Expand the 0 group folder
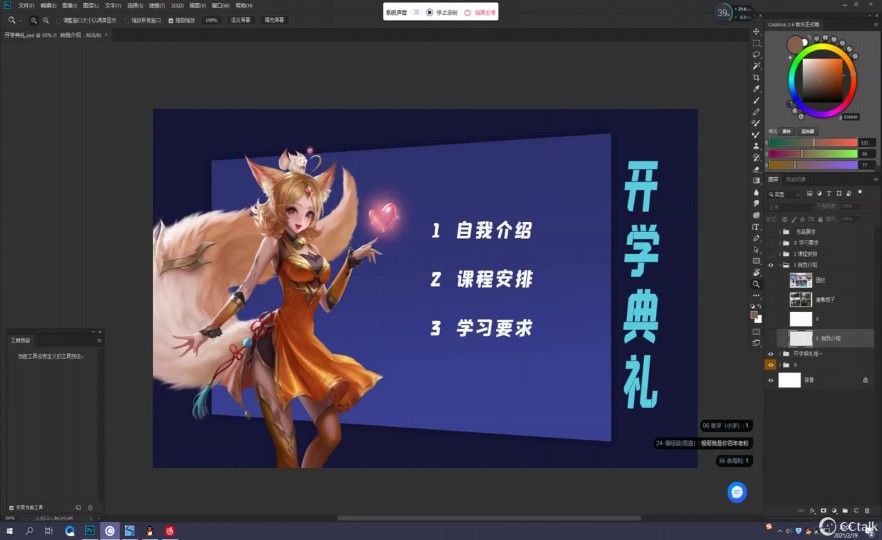The width and height of the screenshot is (882, 540). tap(780, 365)
